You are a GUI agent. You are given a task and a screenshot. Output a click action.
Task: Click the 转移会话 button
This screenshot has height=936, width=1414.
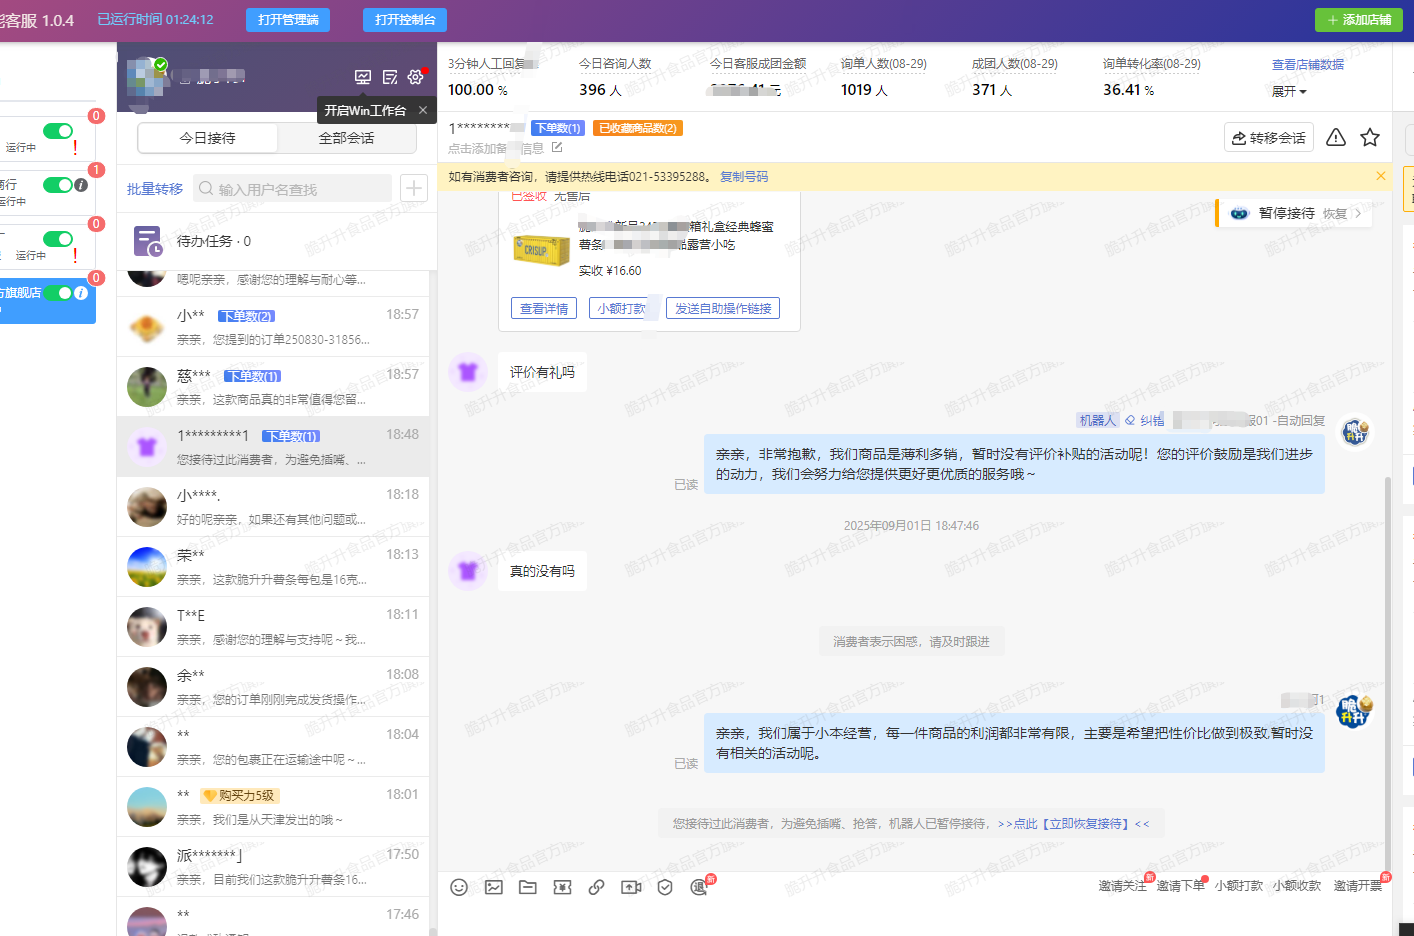(1269, 138)
